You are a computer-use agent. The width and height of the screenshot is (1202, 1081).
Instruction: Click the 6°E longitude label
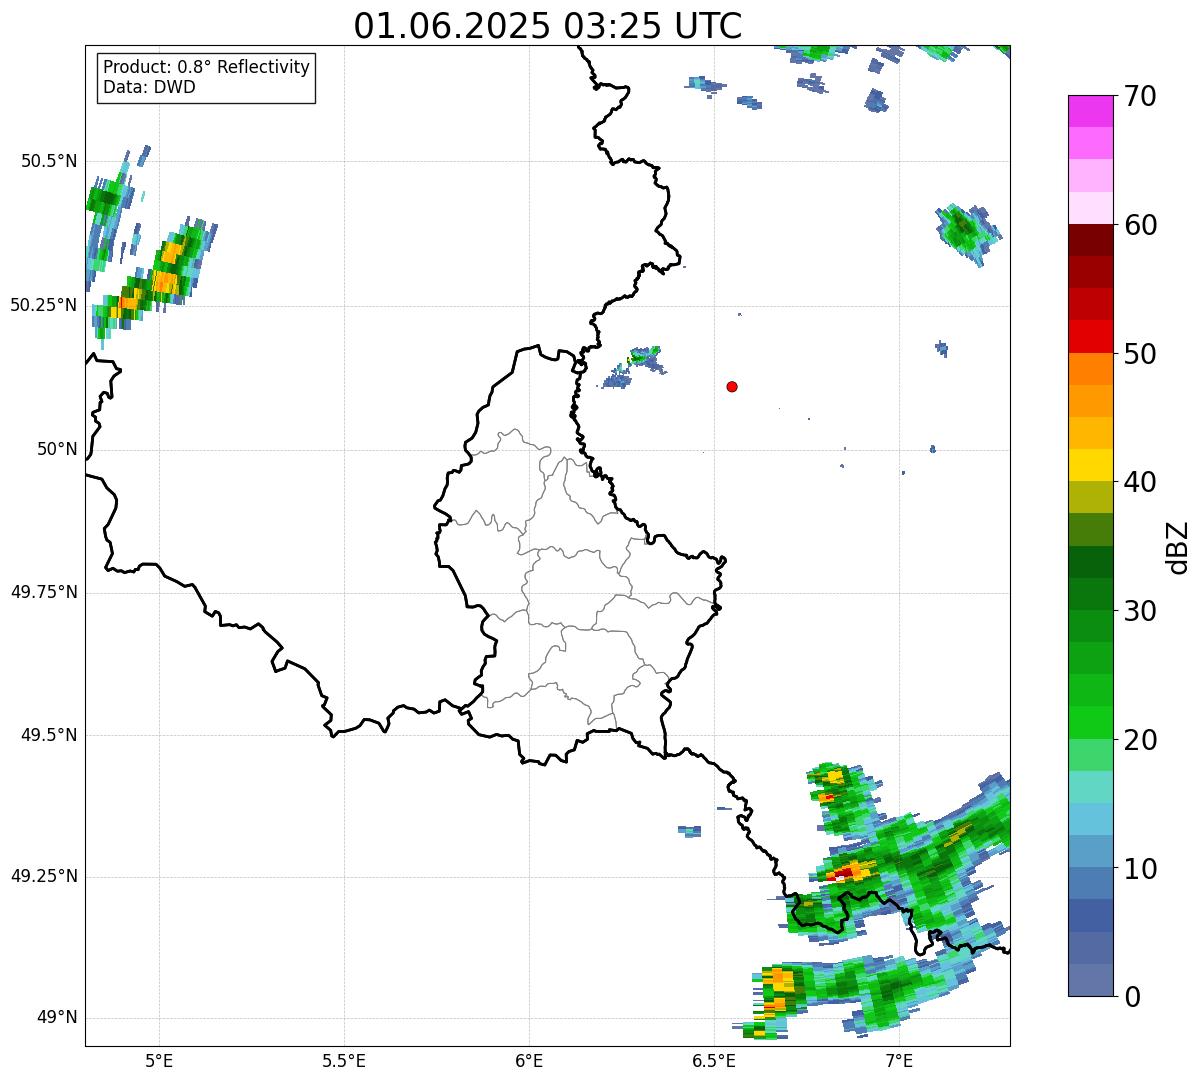pyautogui.click(x=529, y=1060)
